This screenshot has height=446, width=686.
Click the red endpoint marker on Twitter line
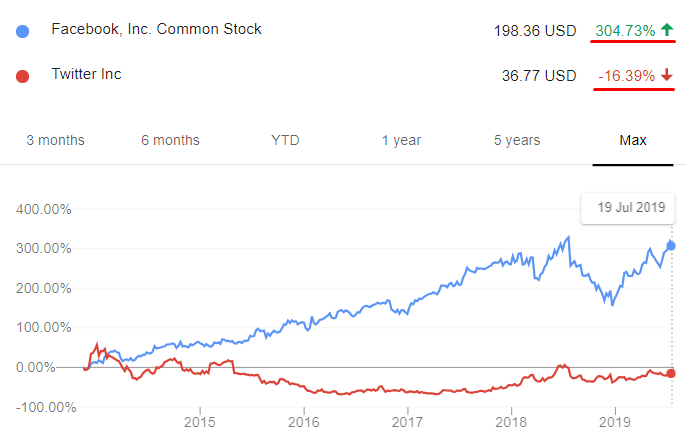(x=671, y=373)
